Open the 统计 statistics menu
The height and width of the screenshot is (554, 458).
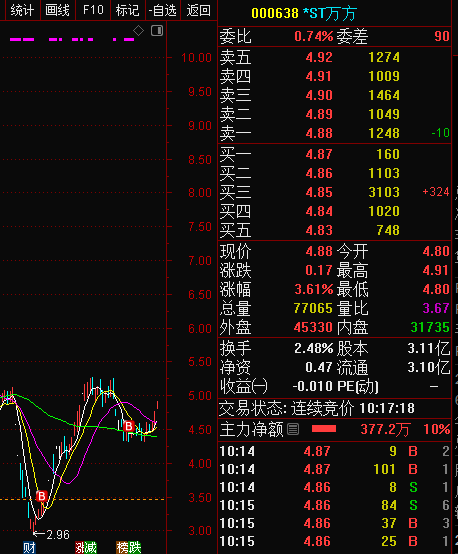point(22,10)
